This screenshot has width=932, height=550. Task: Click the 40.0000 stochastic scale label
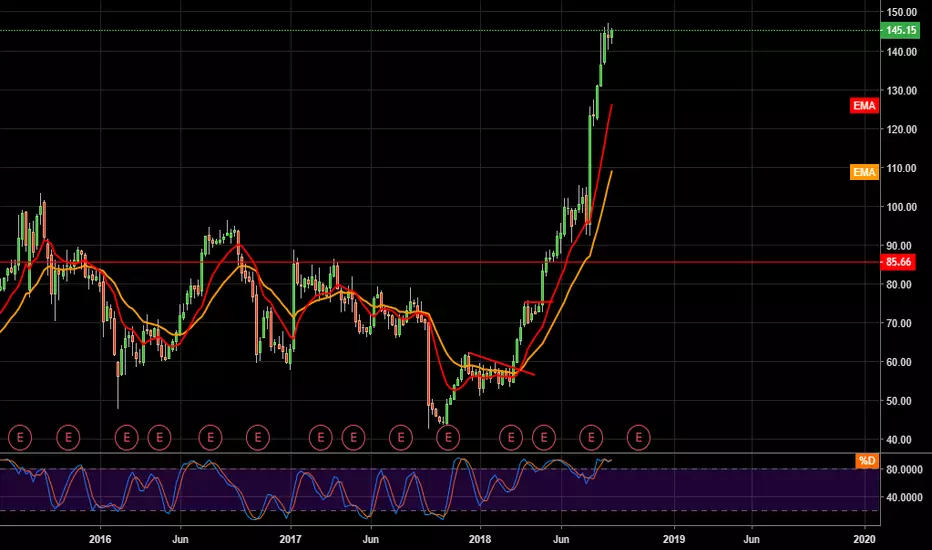pyautogui.click(x=904, y=498)
